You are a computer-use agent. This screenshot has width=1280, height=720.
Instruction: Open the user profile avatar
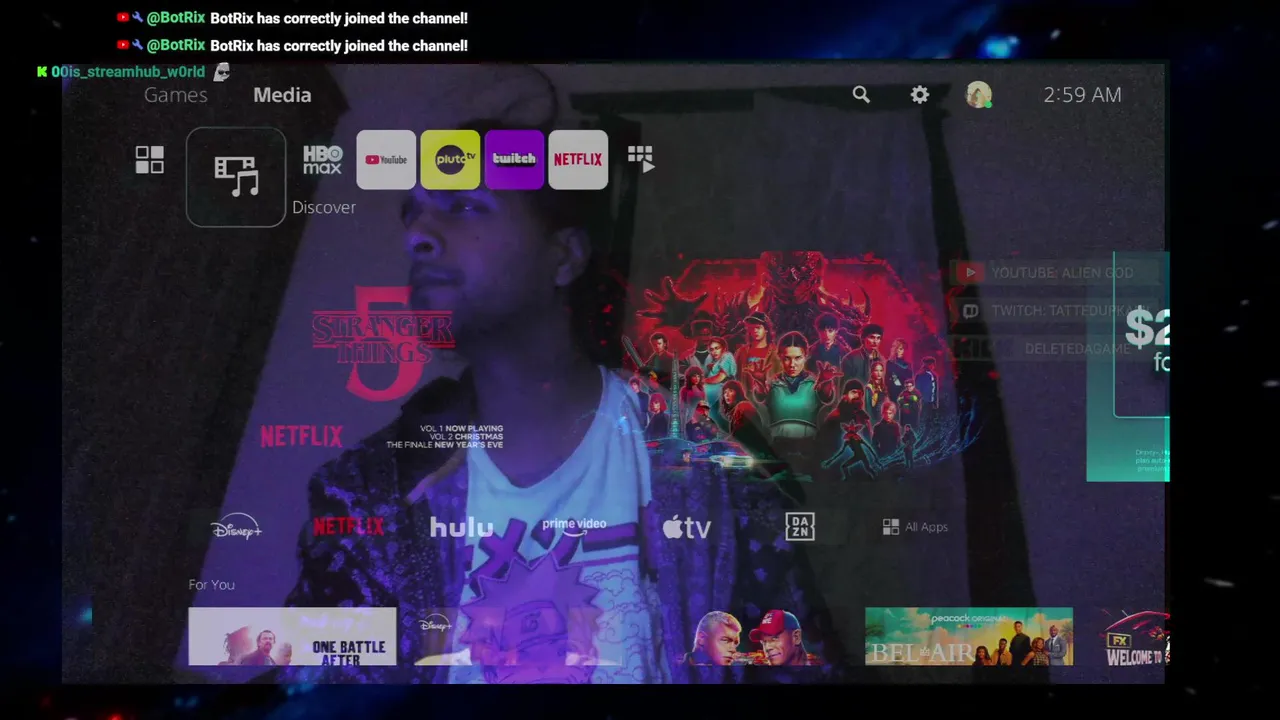[978, 95]
